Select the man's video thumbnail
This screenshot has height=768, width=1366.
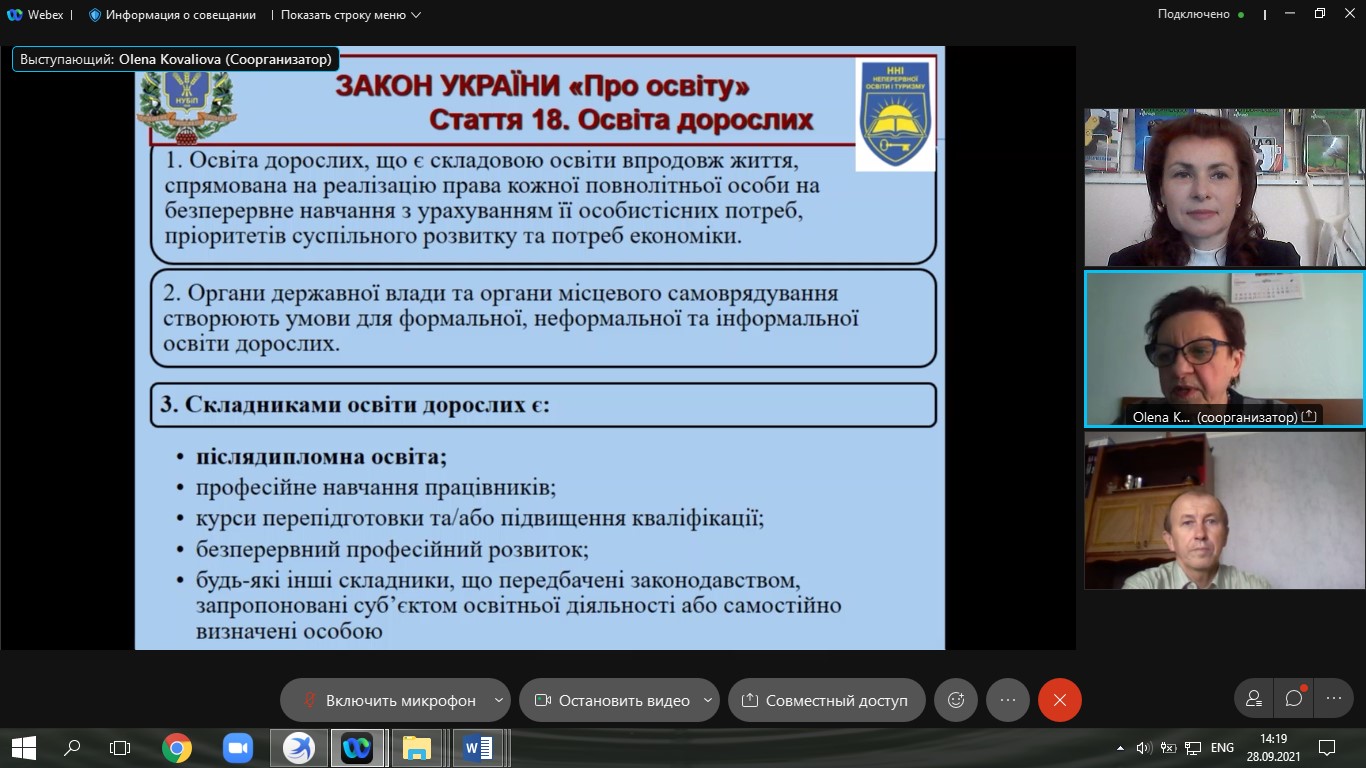1224,510
